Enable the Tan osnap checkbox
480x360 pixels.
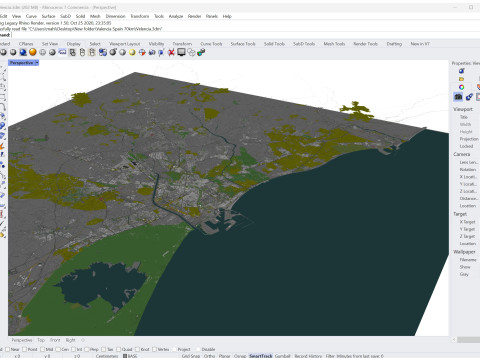103,349
